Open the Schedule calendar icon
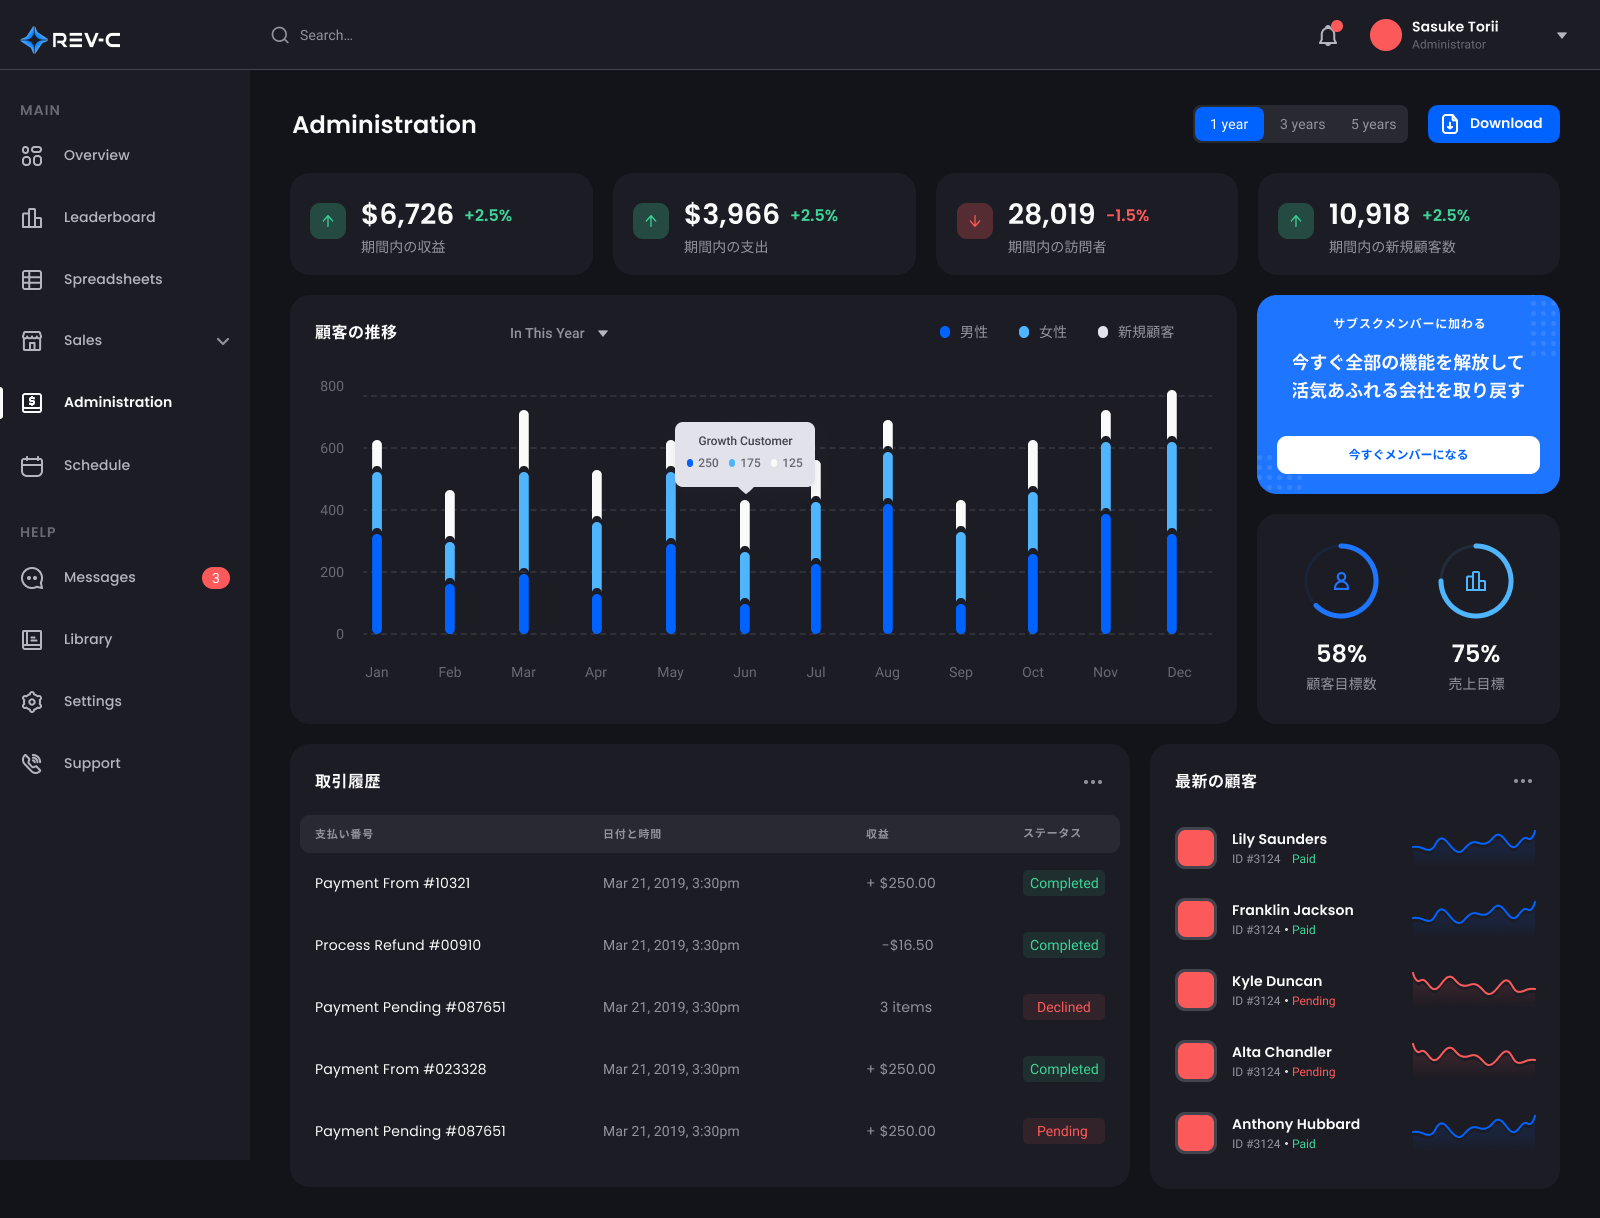1600x1218 pixels. (x=32, y=466)
